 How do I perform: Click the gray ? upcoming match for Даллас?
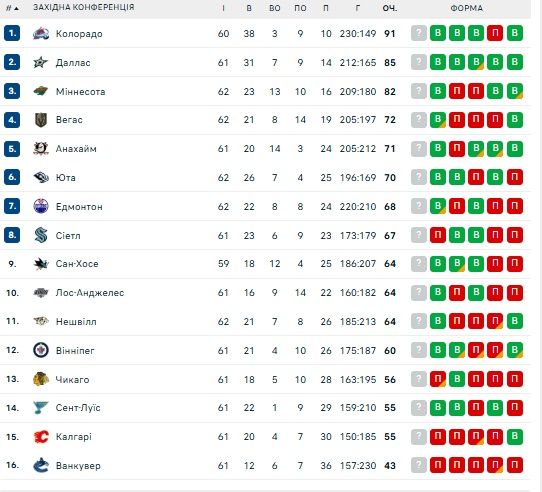pos(419,62)
